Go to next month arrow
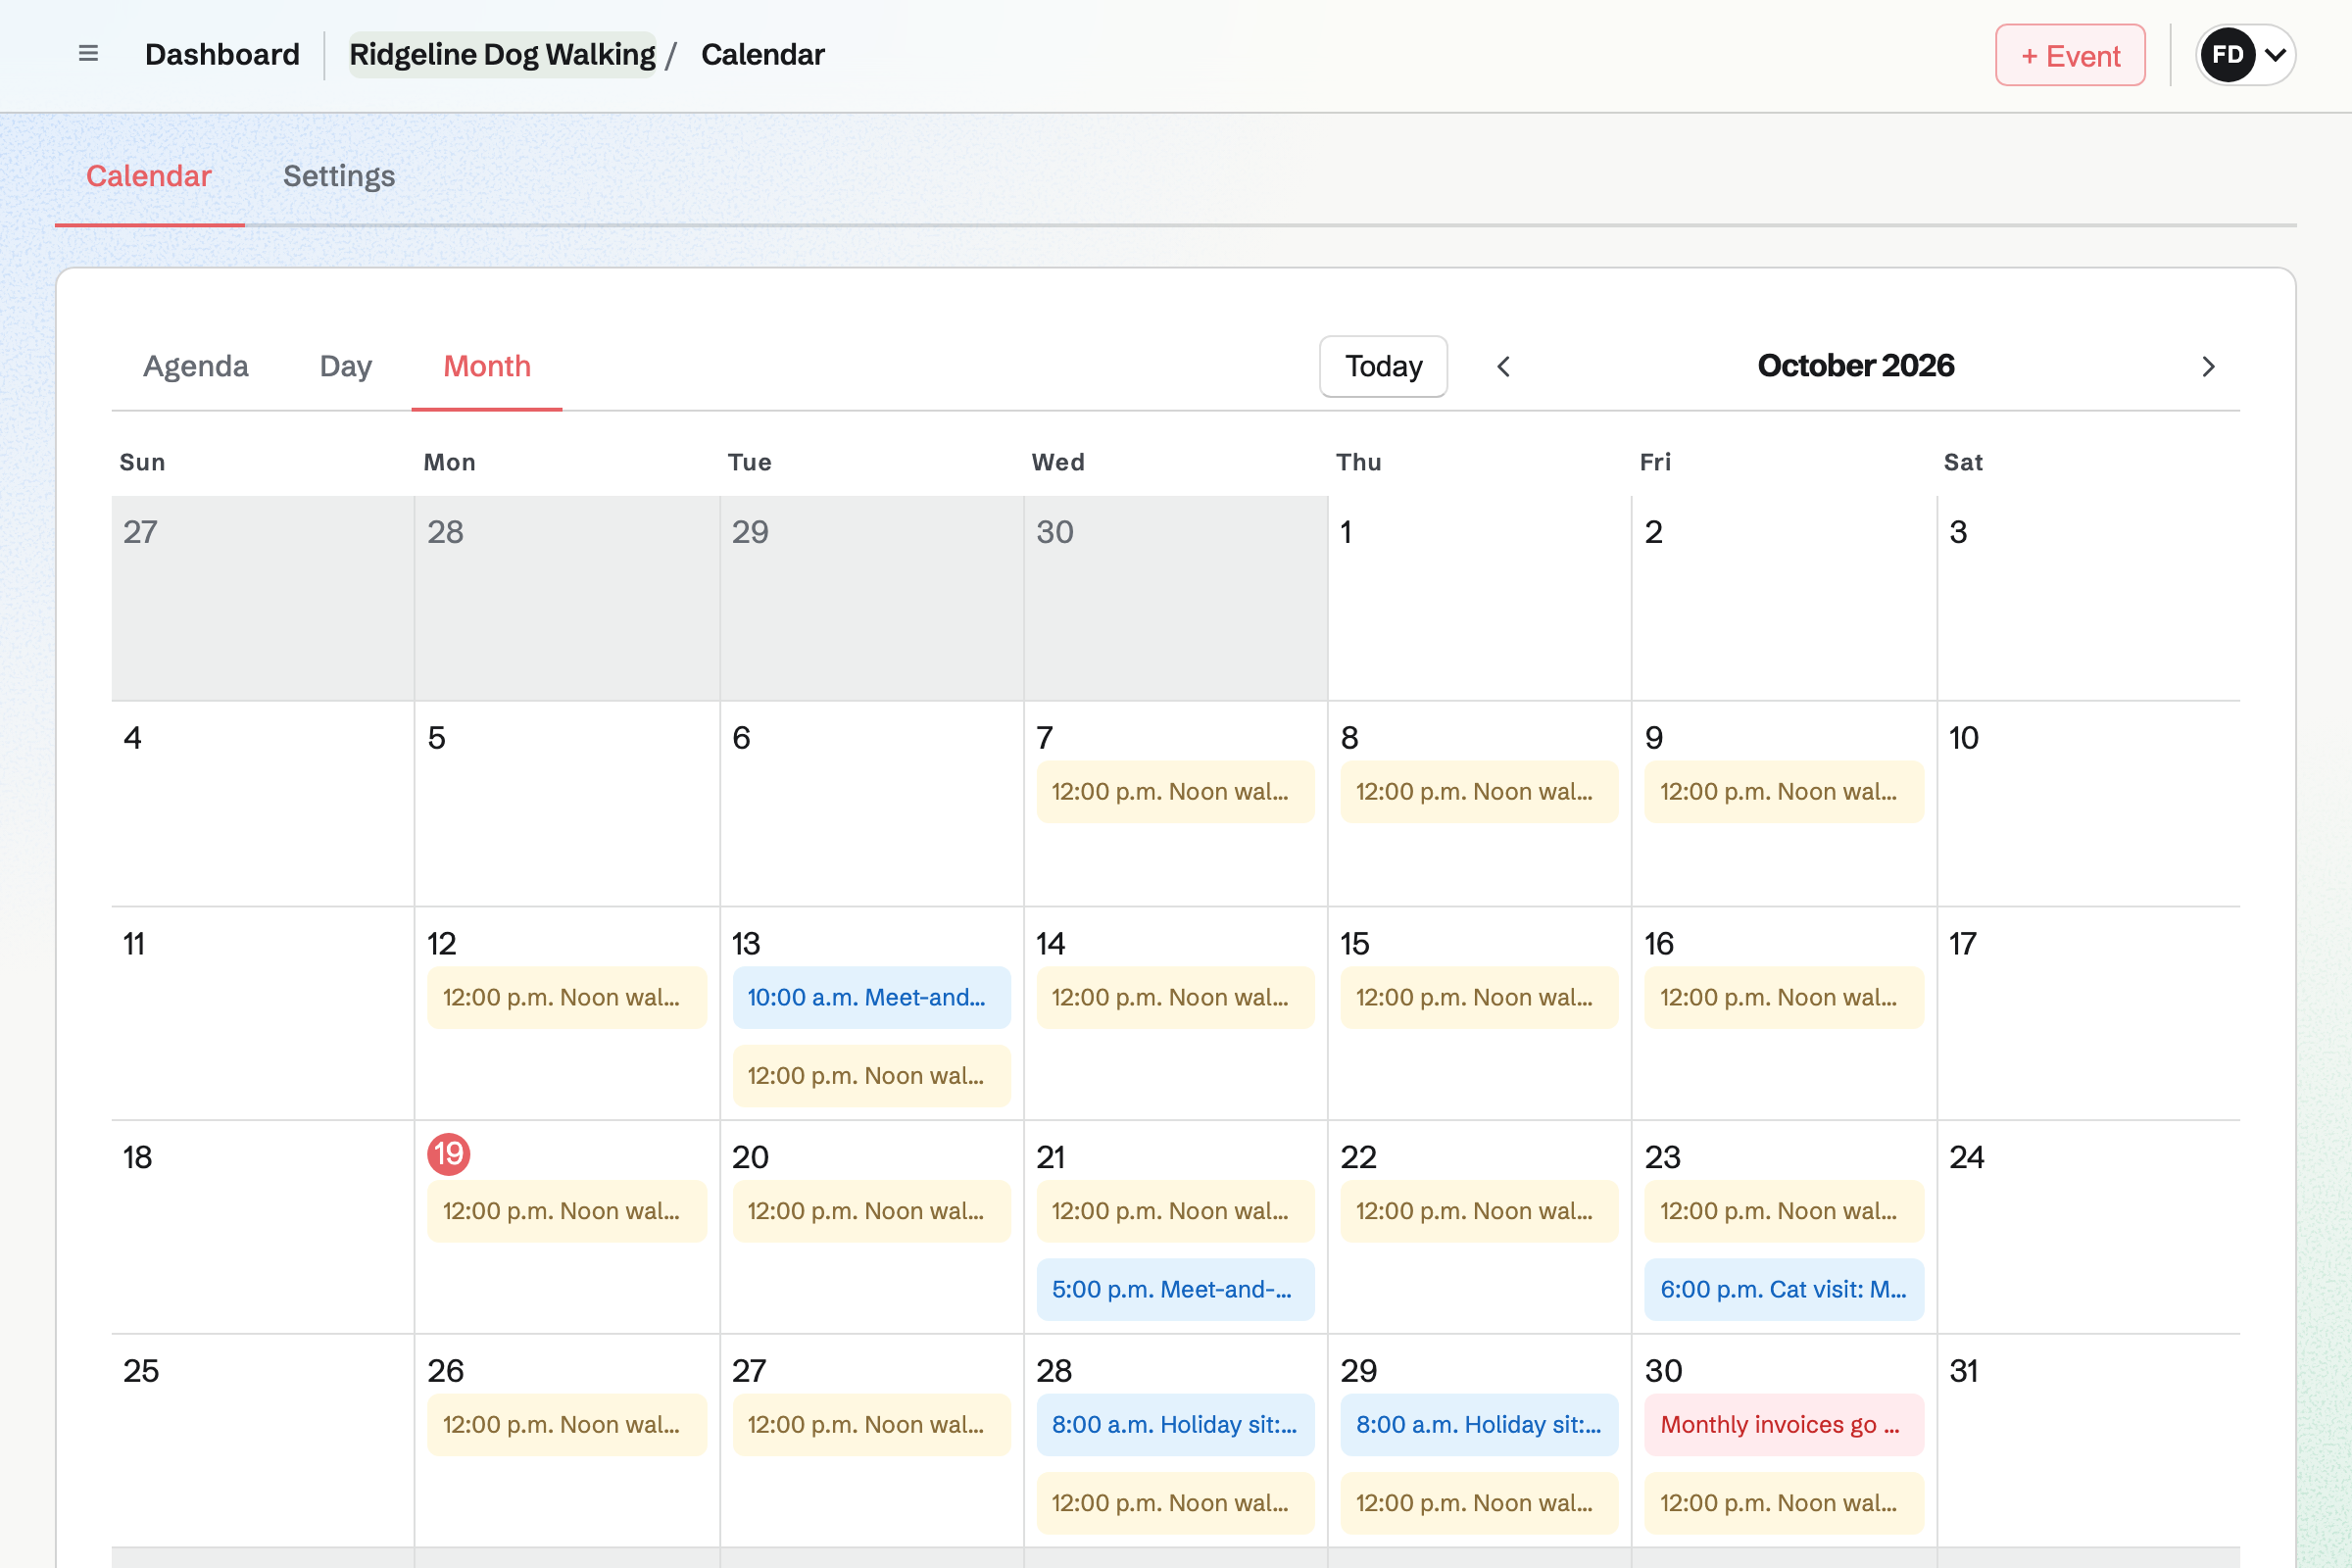The height and width of the screenshot is (1568, 2352). click(x=2208, y=367)
